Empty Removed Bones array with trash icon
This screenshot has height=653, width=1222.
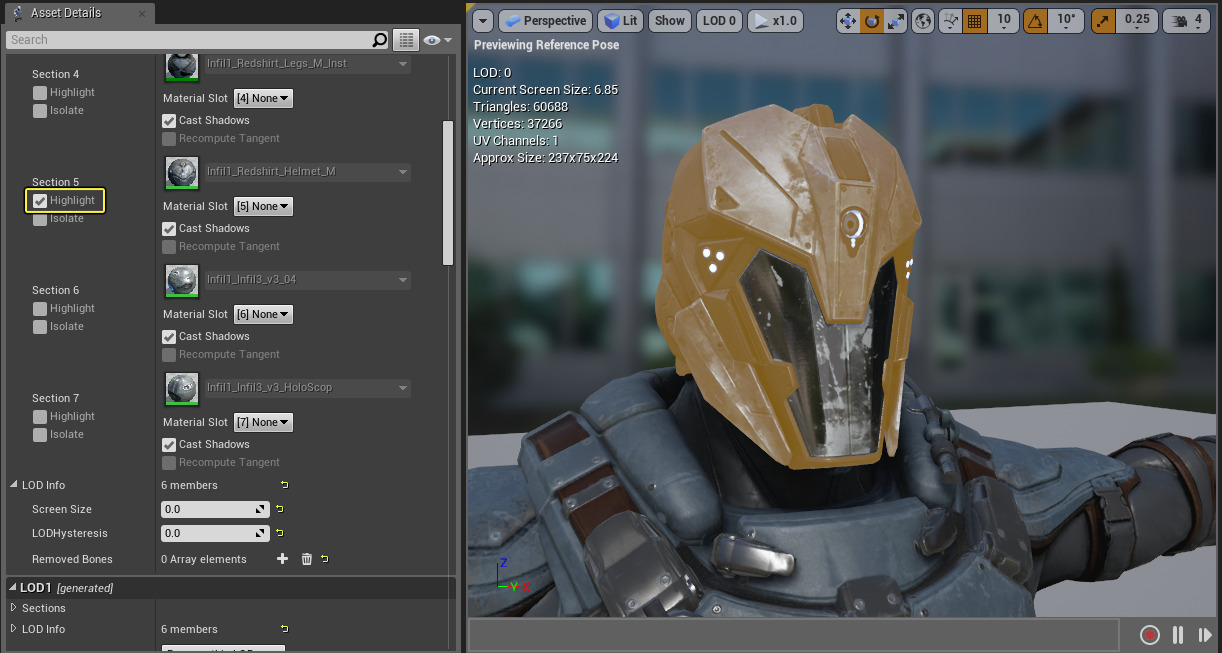coord(307,559)
